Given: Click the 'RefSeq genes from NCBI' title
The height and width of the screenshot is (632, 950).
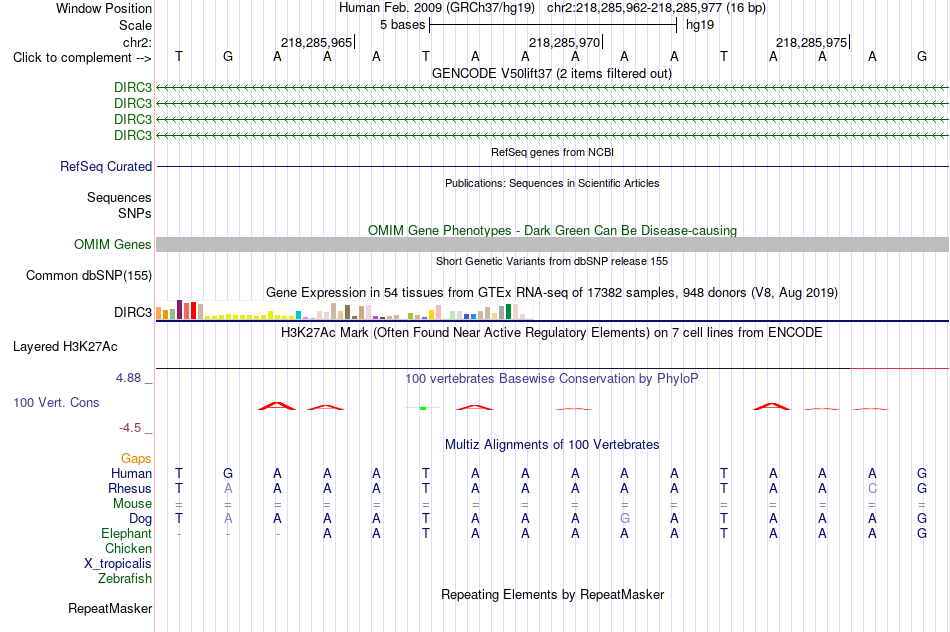Looking at the screenshot, I should [552, 152].
